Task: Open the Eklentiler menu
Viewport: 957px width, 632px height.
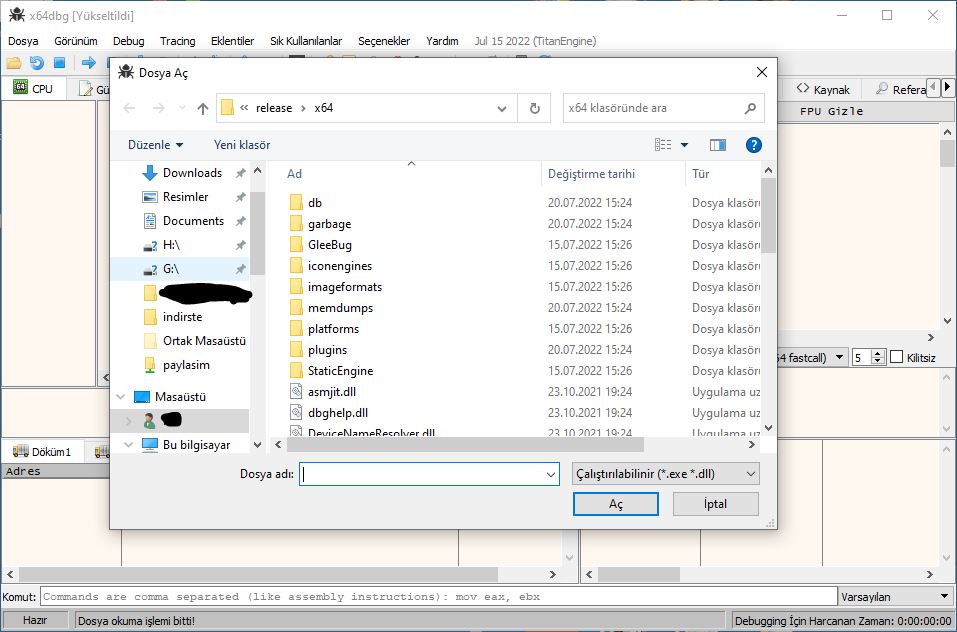Action: coord(233,41)
